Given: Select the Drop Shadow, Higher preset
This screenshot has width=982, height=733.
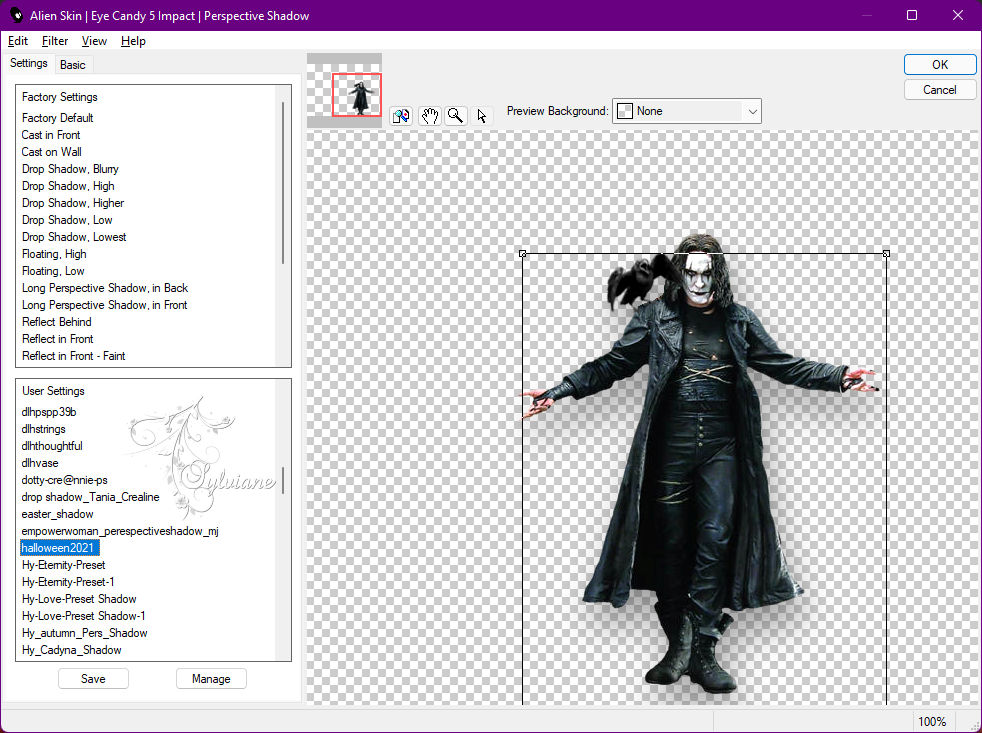Looking at the screenshot, I should [73, 202].
